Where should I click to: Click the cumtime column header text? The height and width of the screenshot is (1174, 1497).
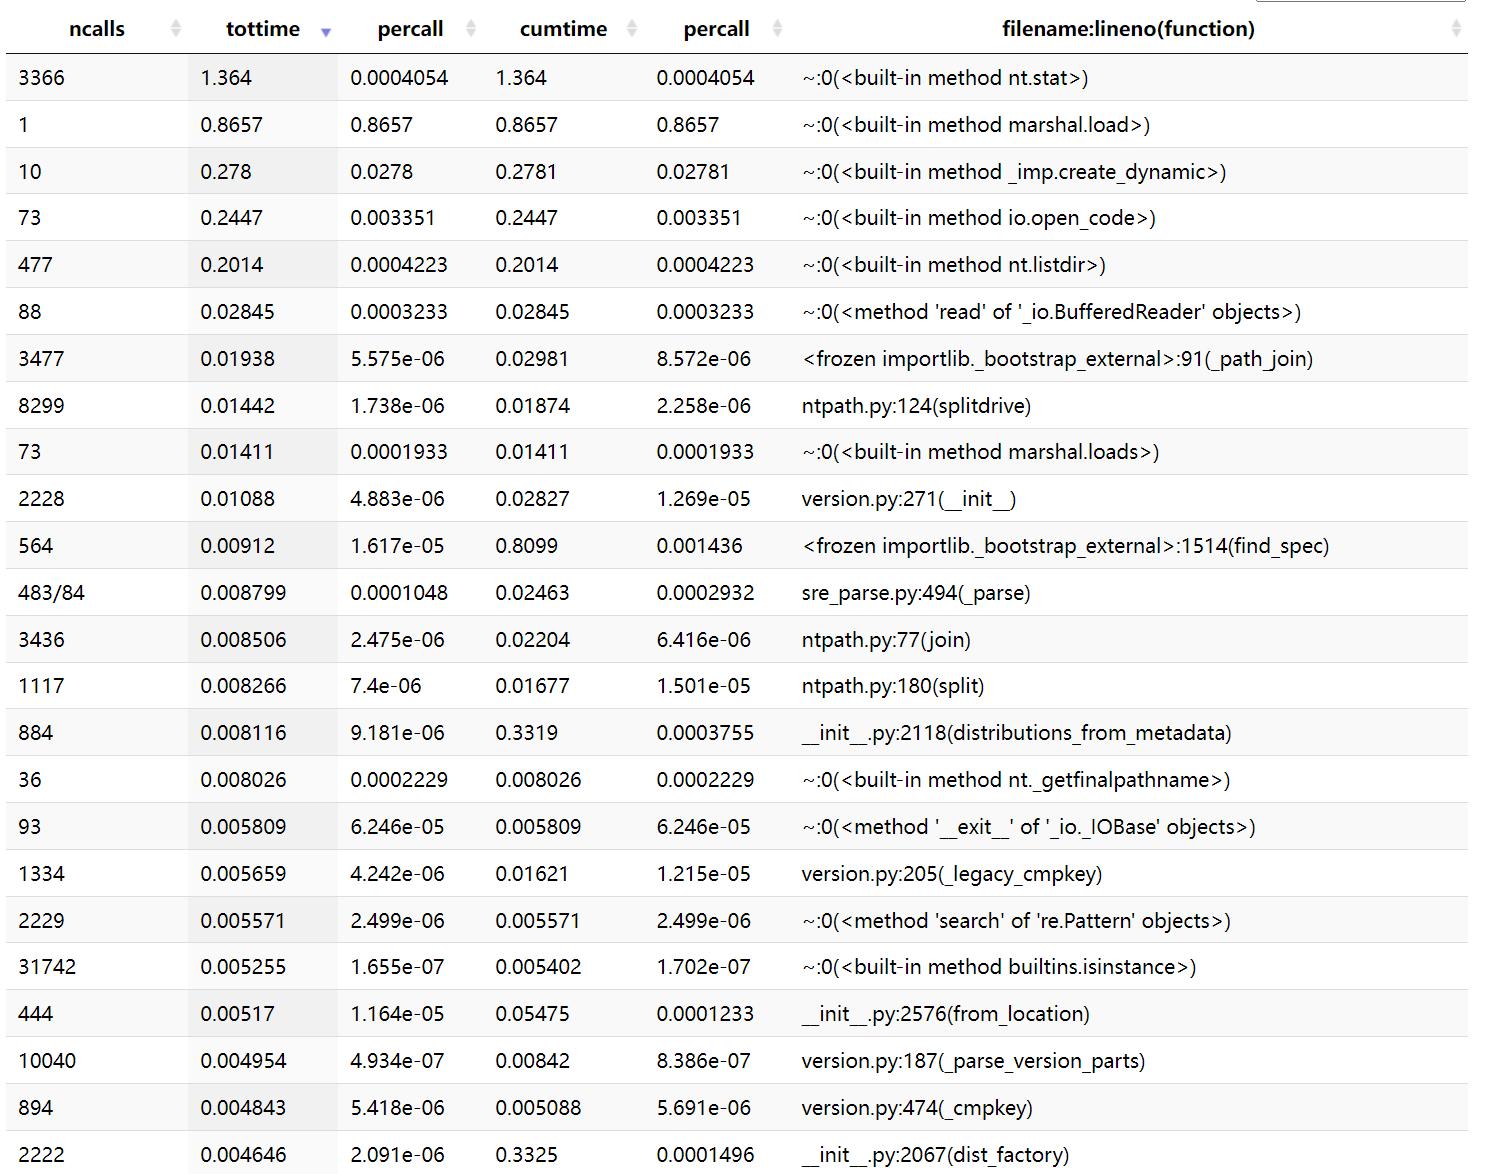[x=563, y=29]
